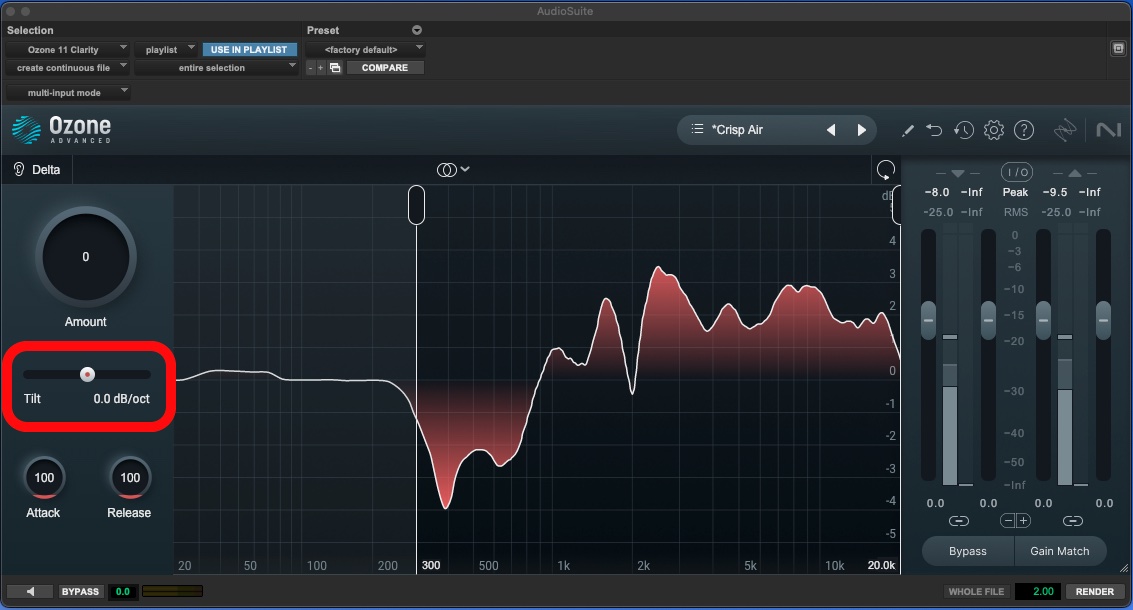
Task: Click the undo arrow icon
Action: click(x=934, y=130)
